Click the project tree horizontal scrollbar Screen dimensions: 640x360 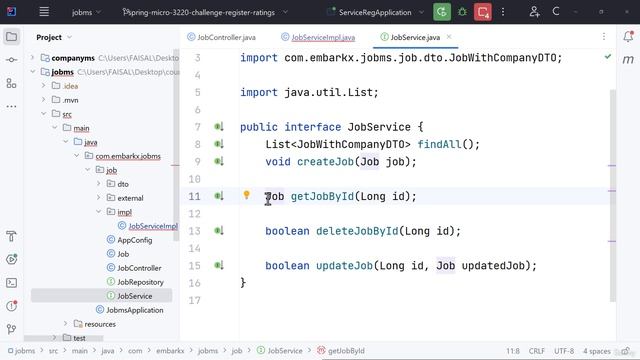(x=63, y=338)
